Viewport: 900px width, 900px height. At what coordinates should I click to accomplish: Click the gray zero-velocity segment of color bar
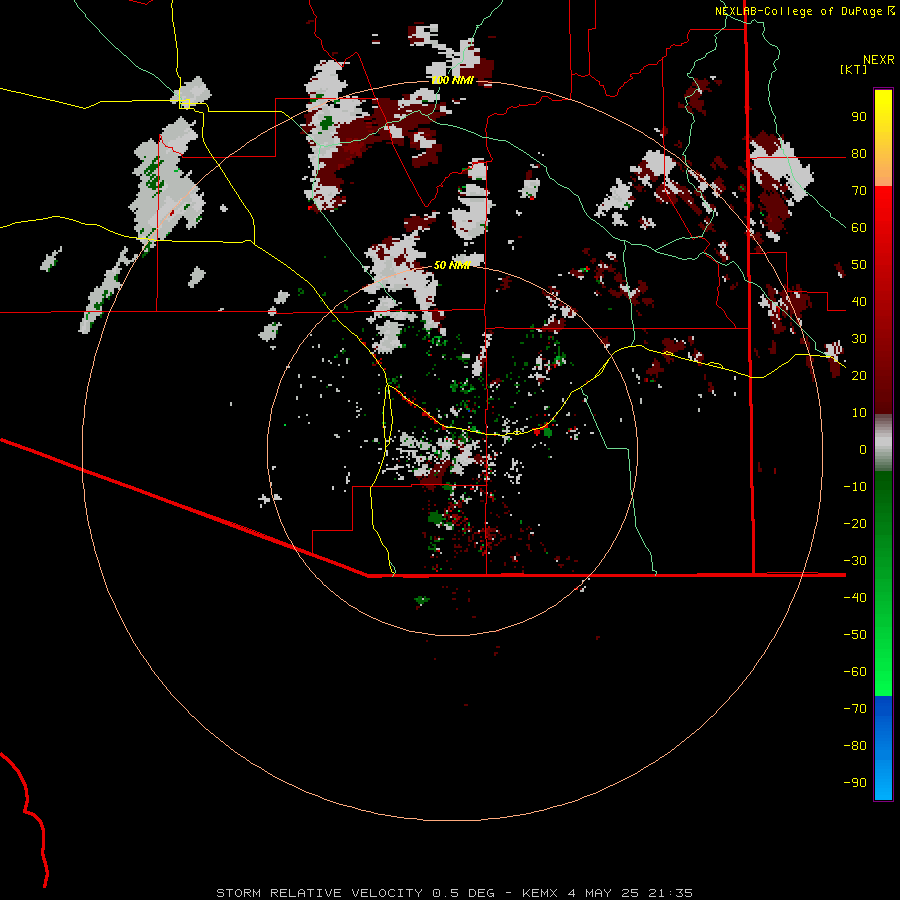point(883,442)
